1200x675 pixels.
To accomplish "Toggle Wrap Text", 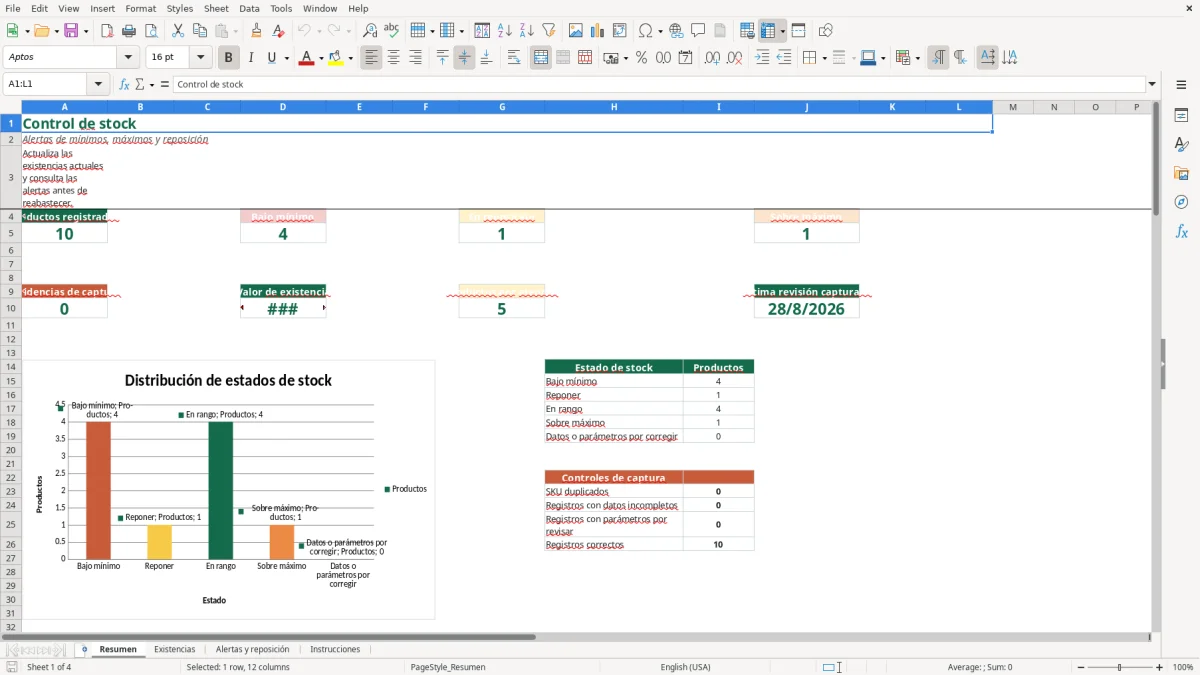I will pyautogui.click(x=514, y=58).
